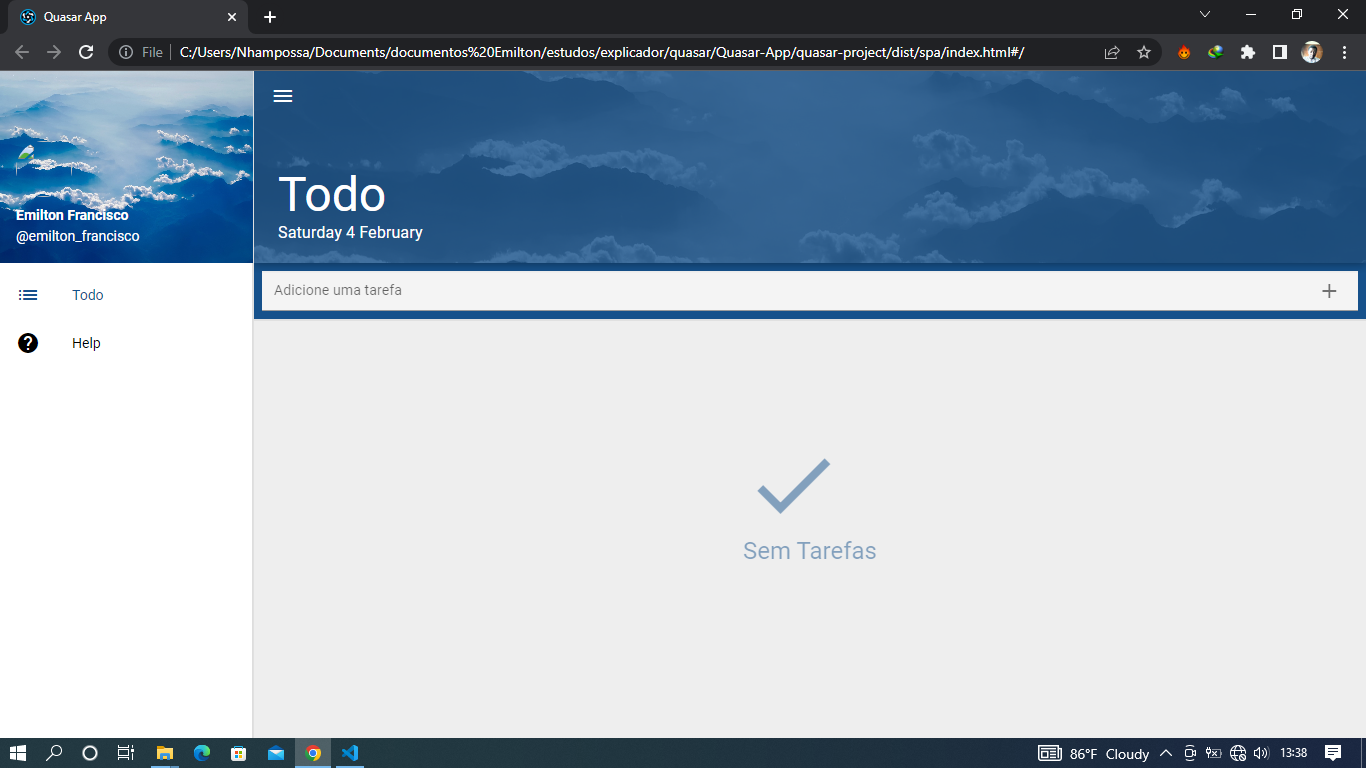Open the Chrome extensions puzzle icon

[1247, 53]
